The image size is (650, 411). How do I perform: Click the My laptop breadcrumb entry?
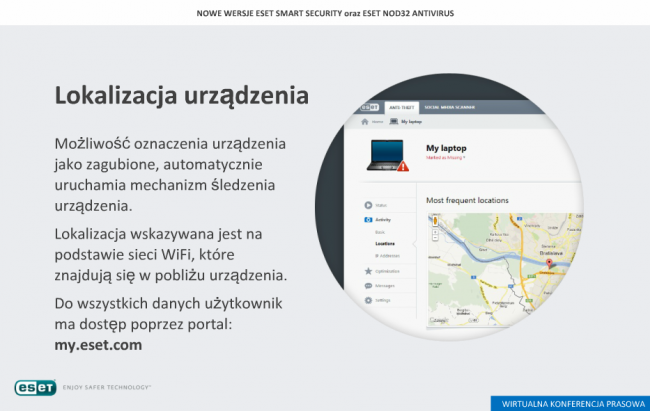406,122
